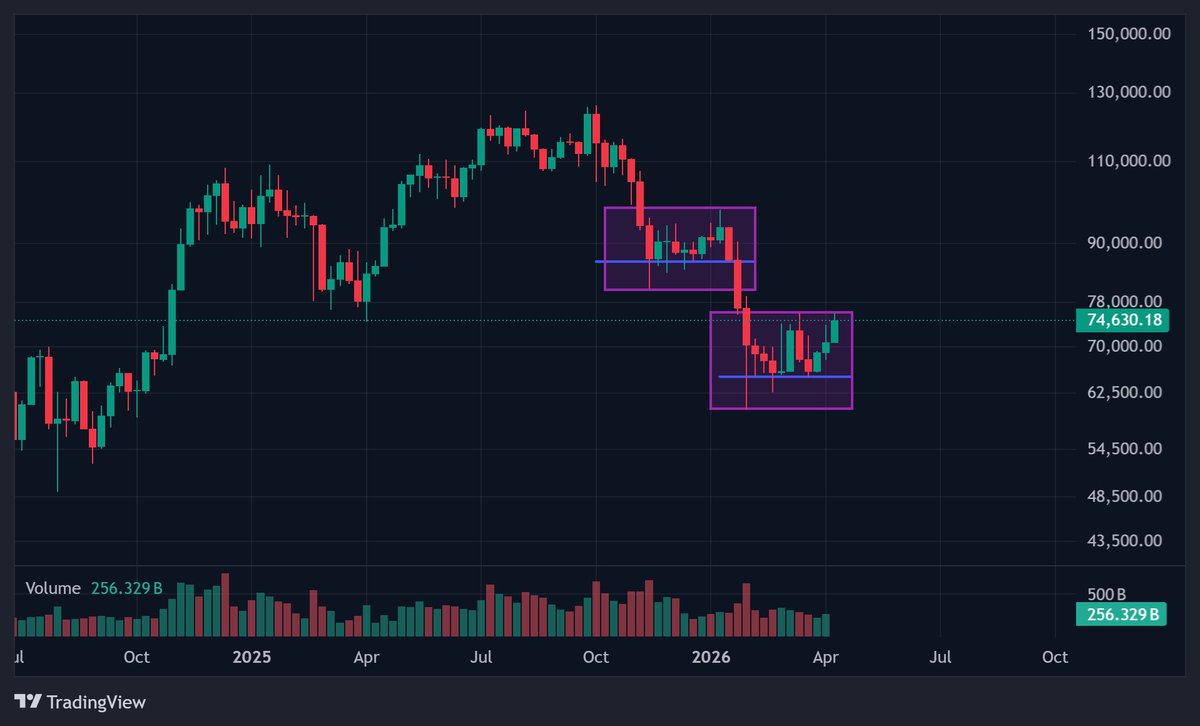Click the 54,500.00 price axis label
The image size is (1200, 726).
click(x=1125, y=448)
